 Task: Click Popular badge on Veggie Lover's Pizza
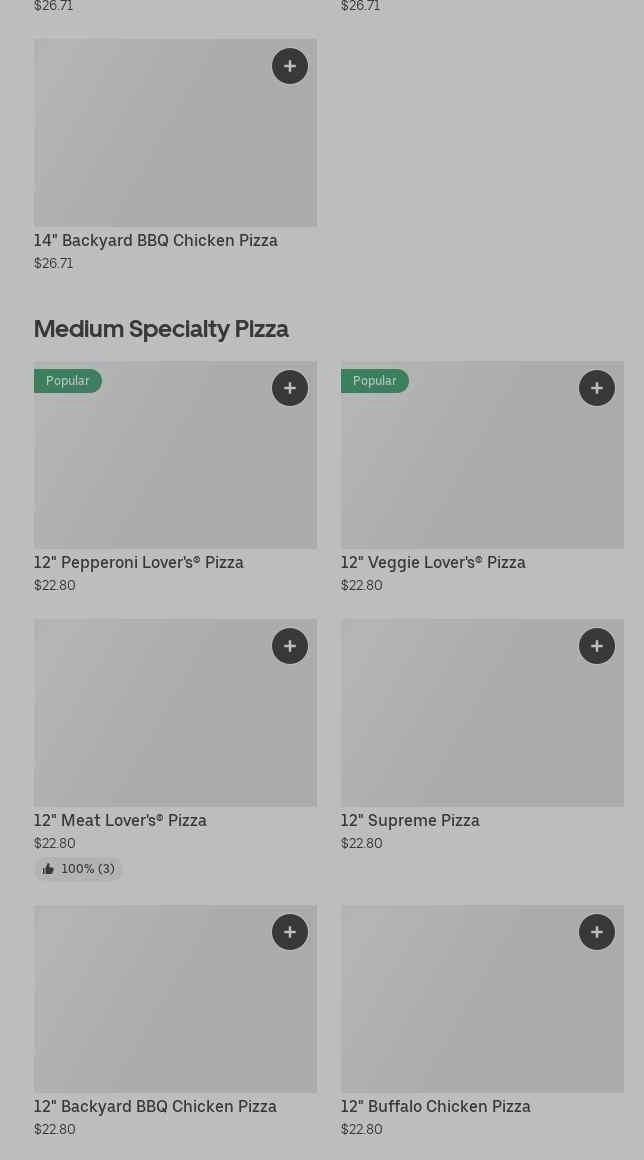pyautogui.click(x=375, y=381)
